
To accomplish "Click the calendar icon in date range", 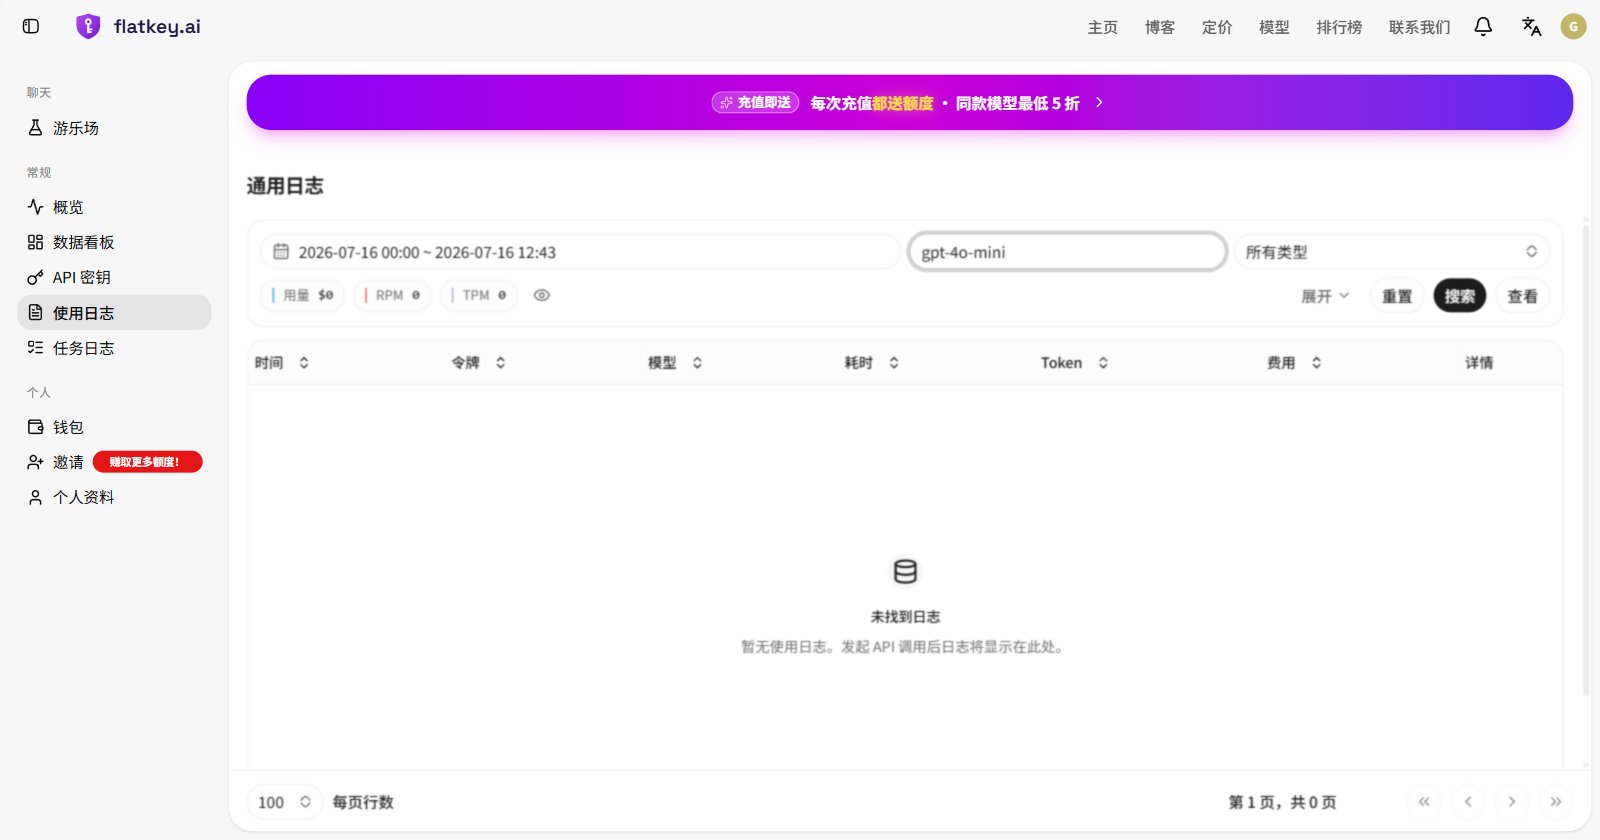I will point(281,252).
